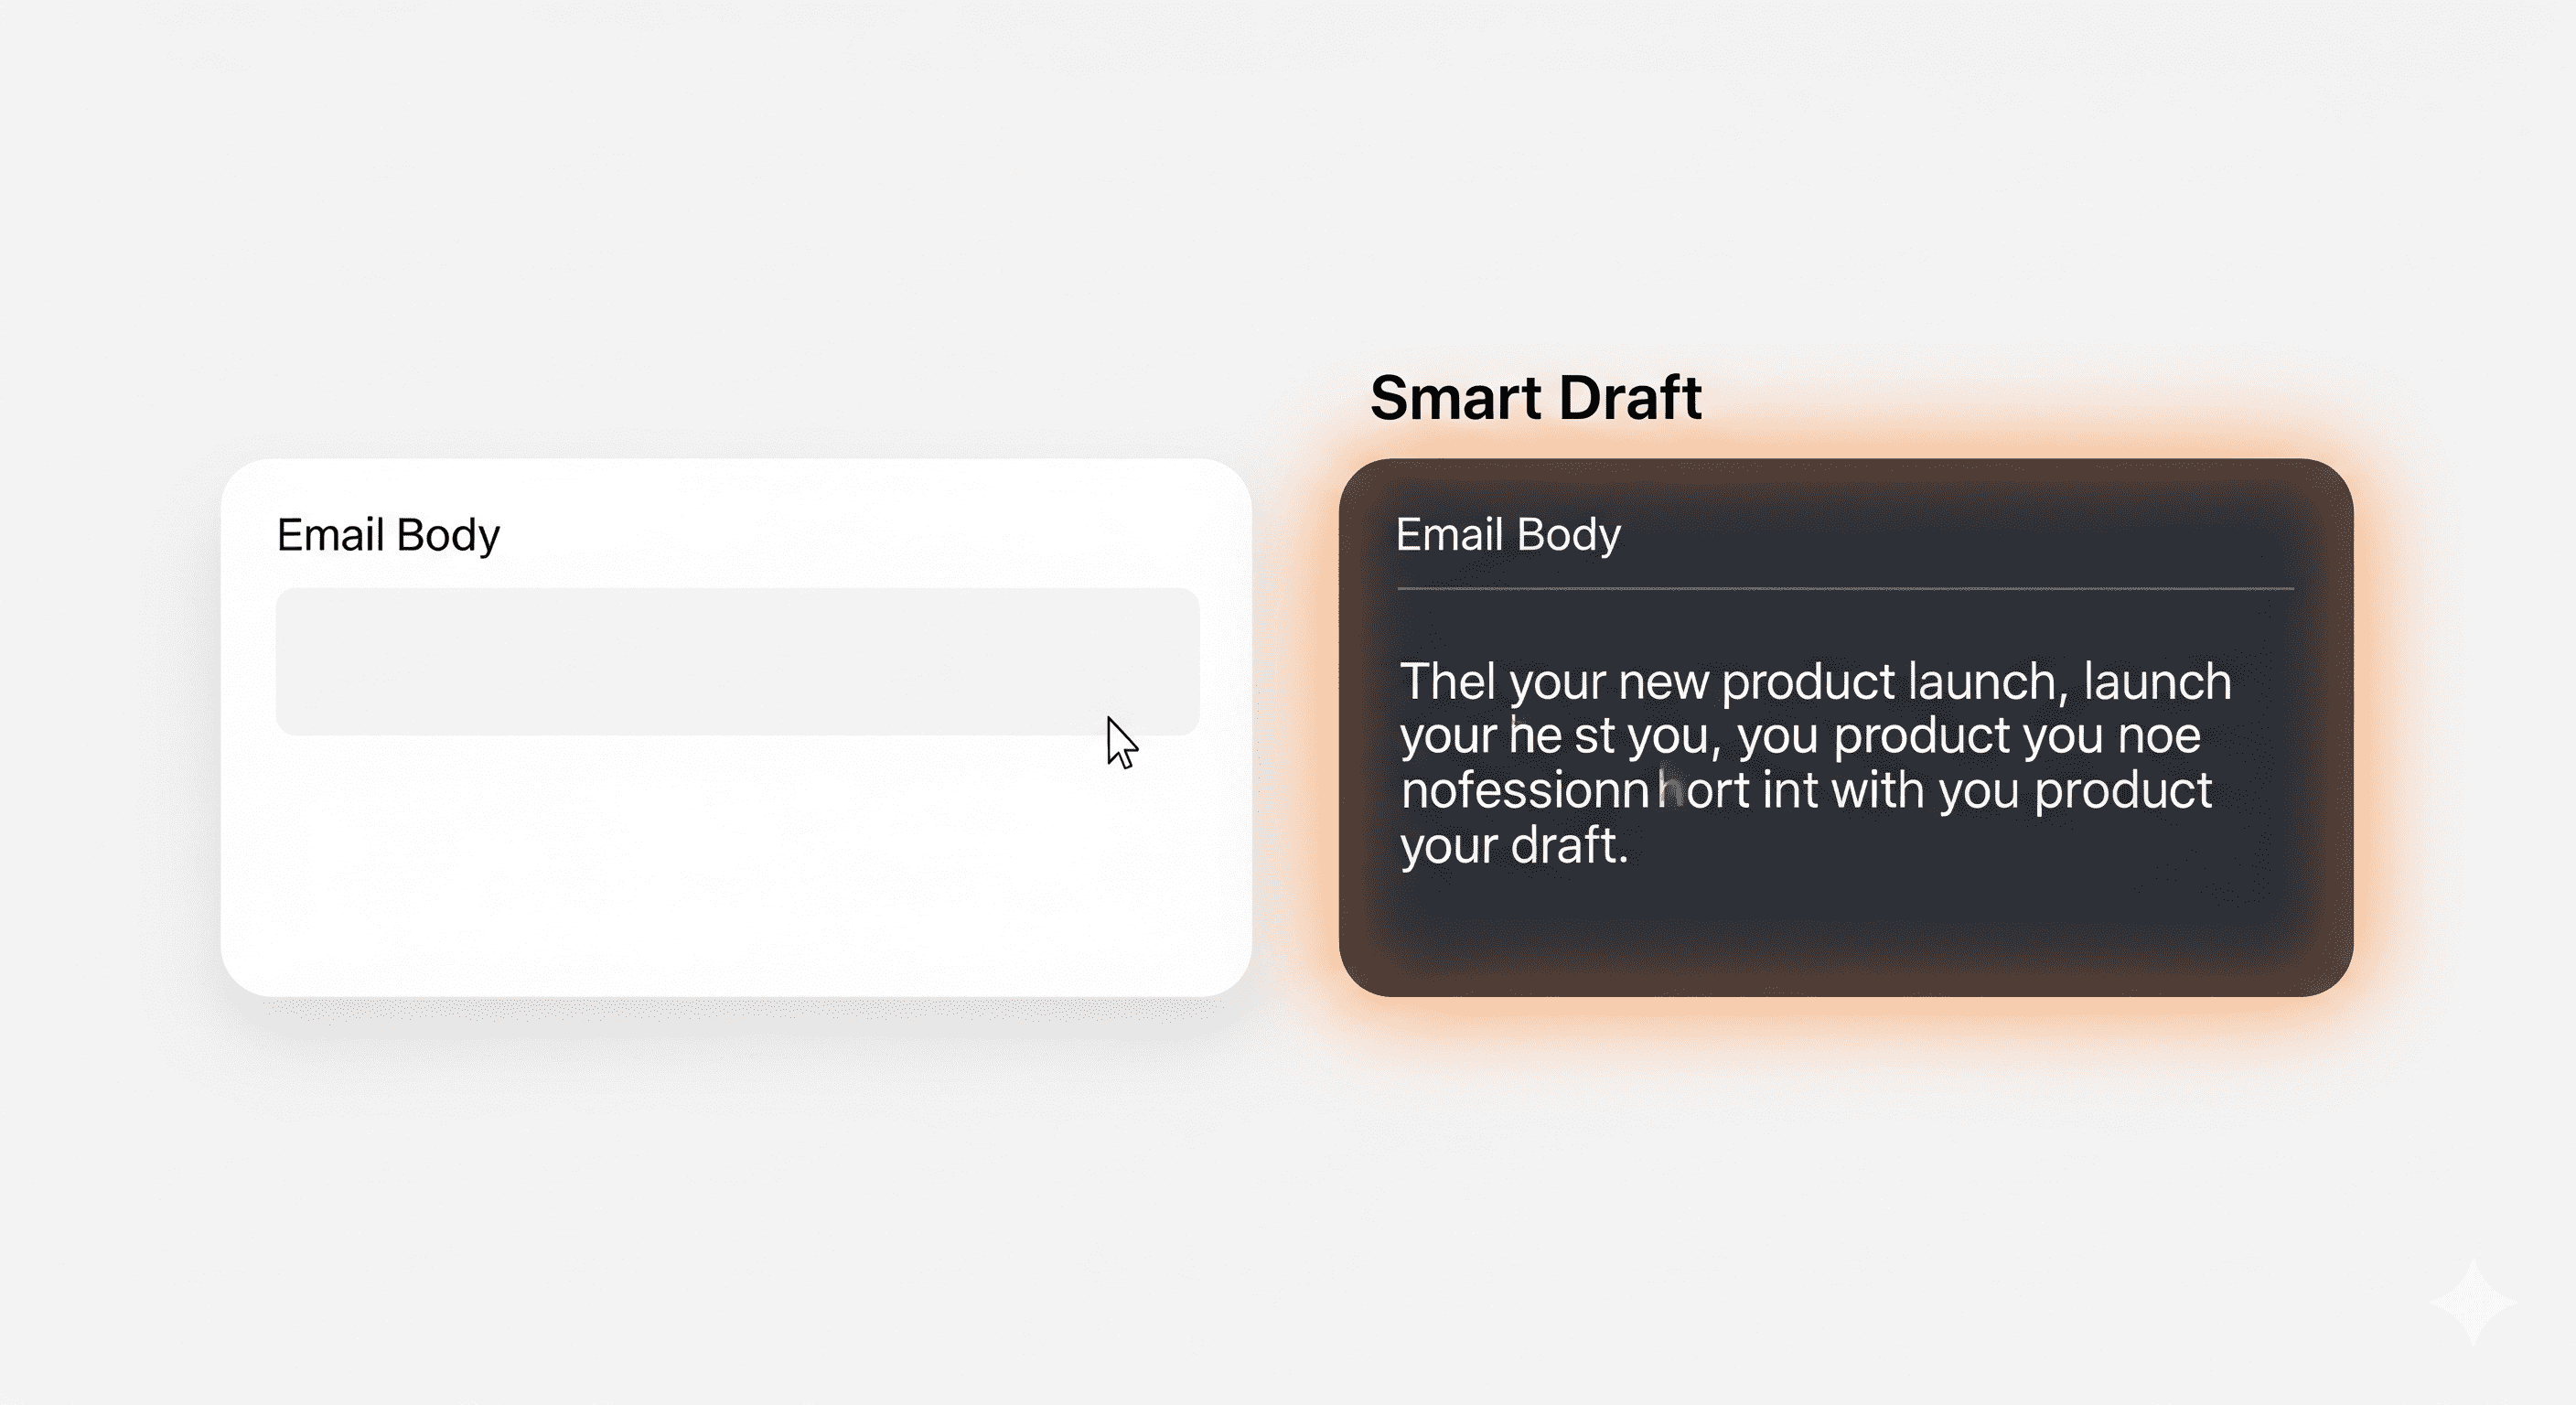Click the word "int" in the draft
The image size is (2576, 1405).
[x=1789, y=790]
